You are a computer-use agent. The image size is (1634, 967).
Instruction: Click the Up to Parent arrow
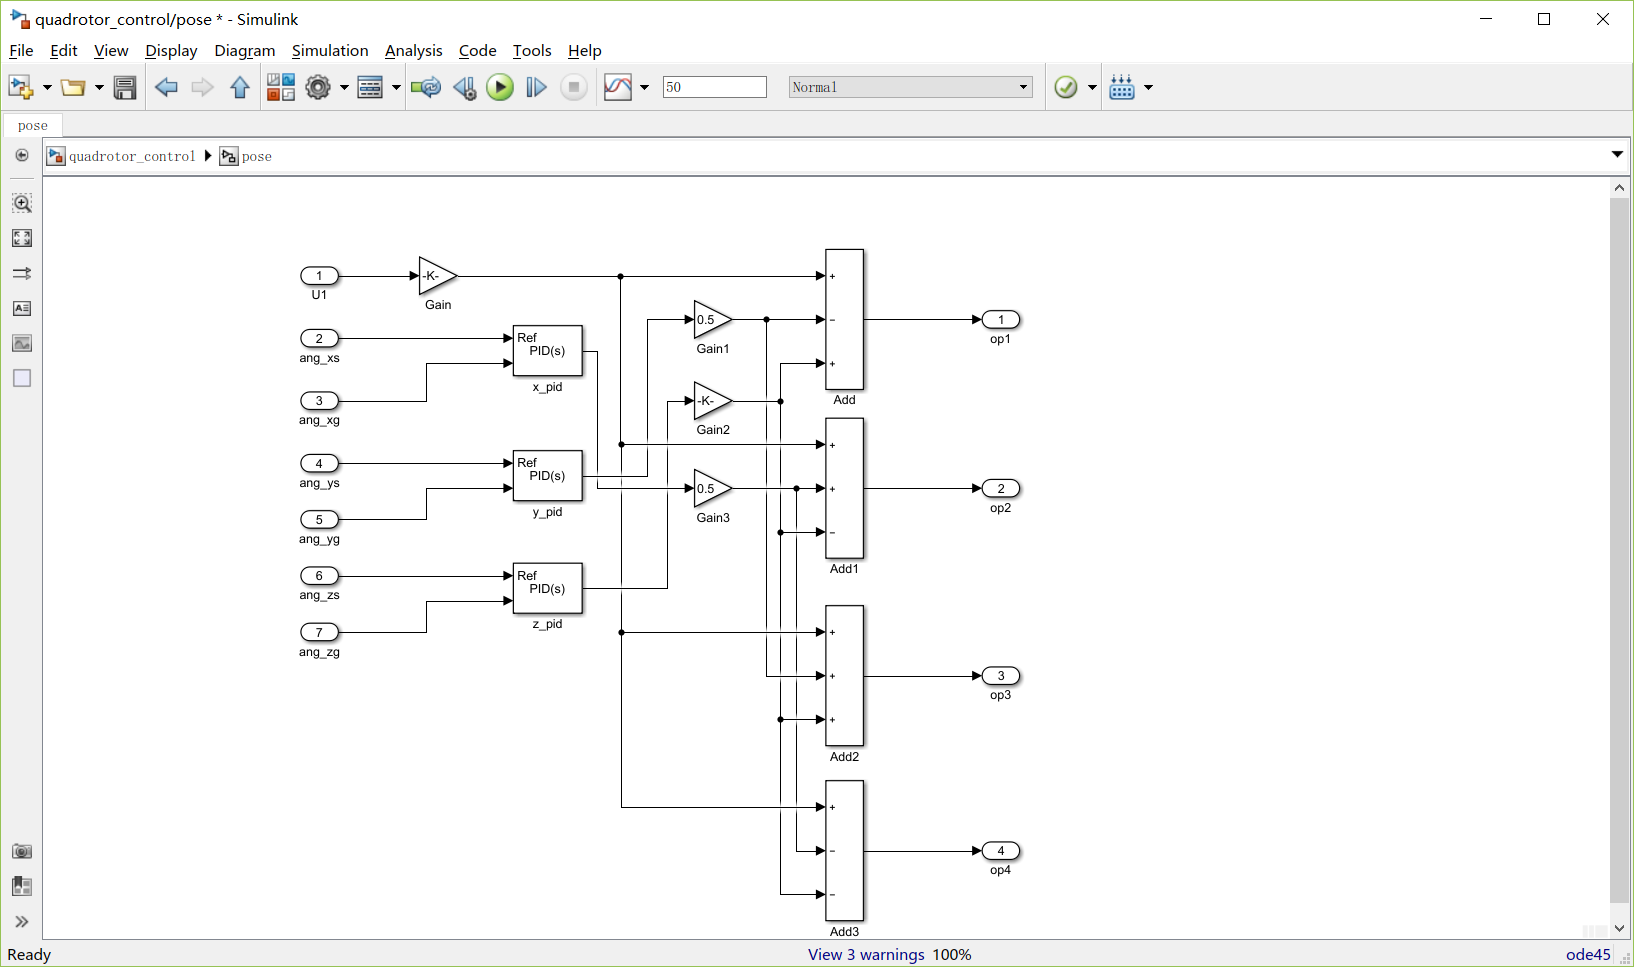[239, 88]
